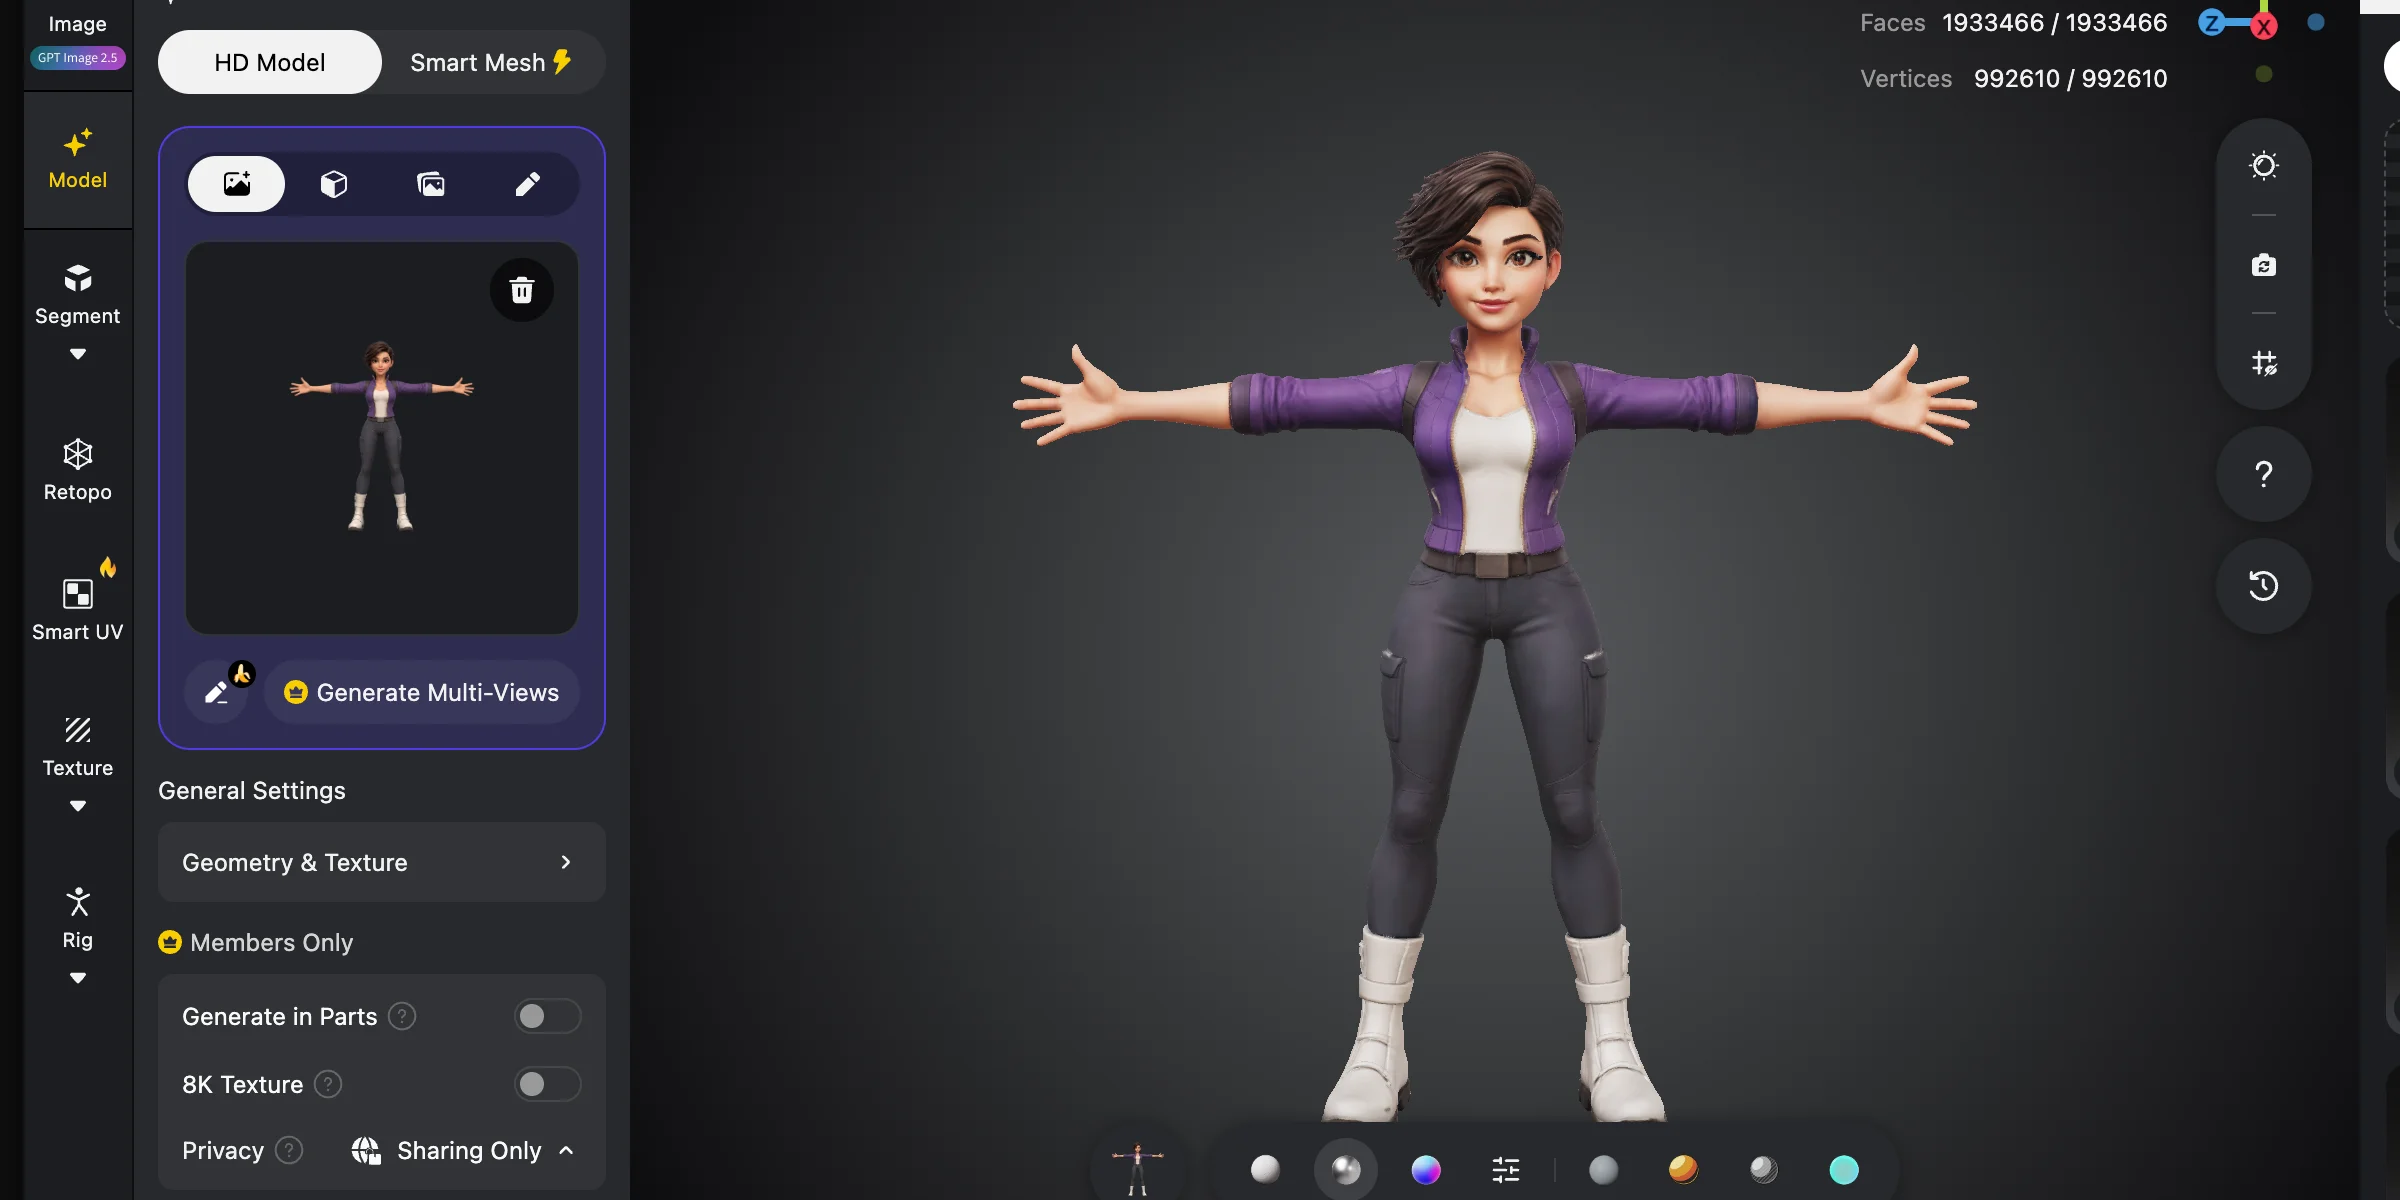Screen dimensions: 2400x1200
Task: Switch to the Smart Mesh tab
Action: [491, 62]
